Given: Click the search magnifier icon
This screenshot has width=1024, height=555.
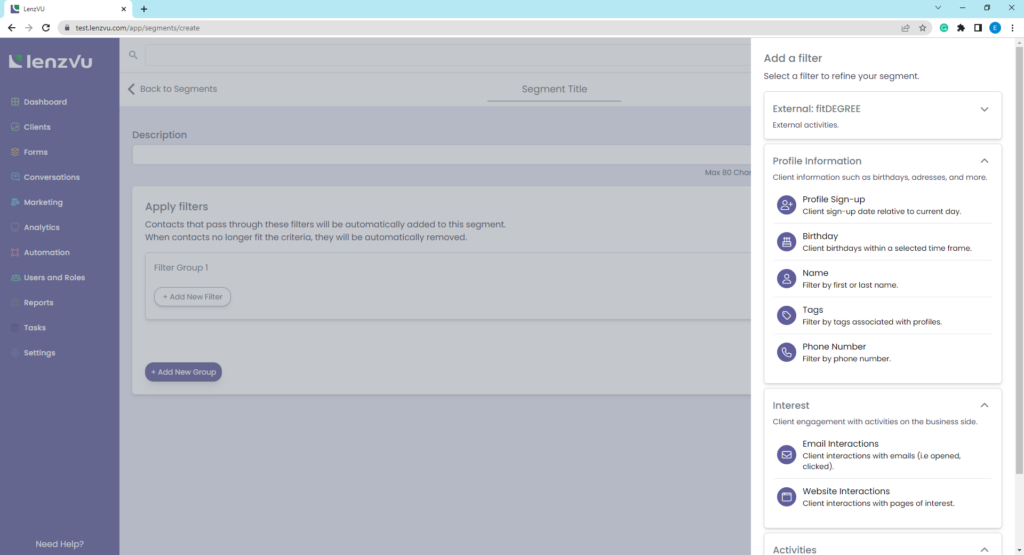Looking at the screenshot, I should [x=133, y=55].
